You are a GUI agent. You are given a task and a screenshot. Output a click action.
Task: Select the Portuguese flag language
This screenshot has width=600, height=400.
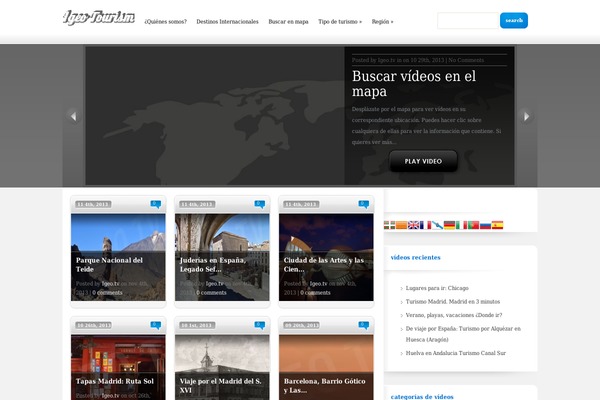473,225
